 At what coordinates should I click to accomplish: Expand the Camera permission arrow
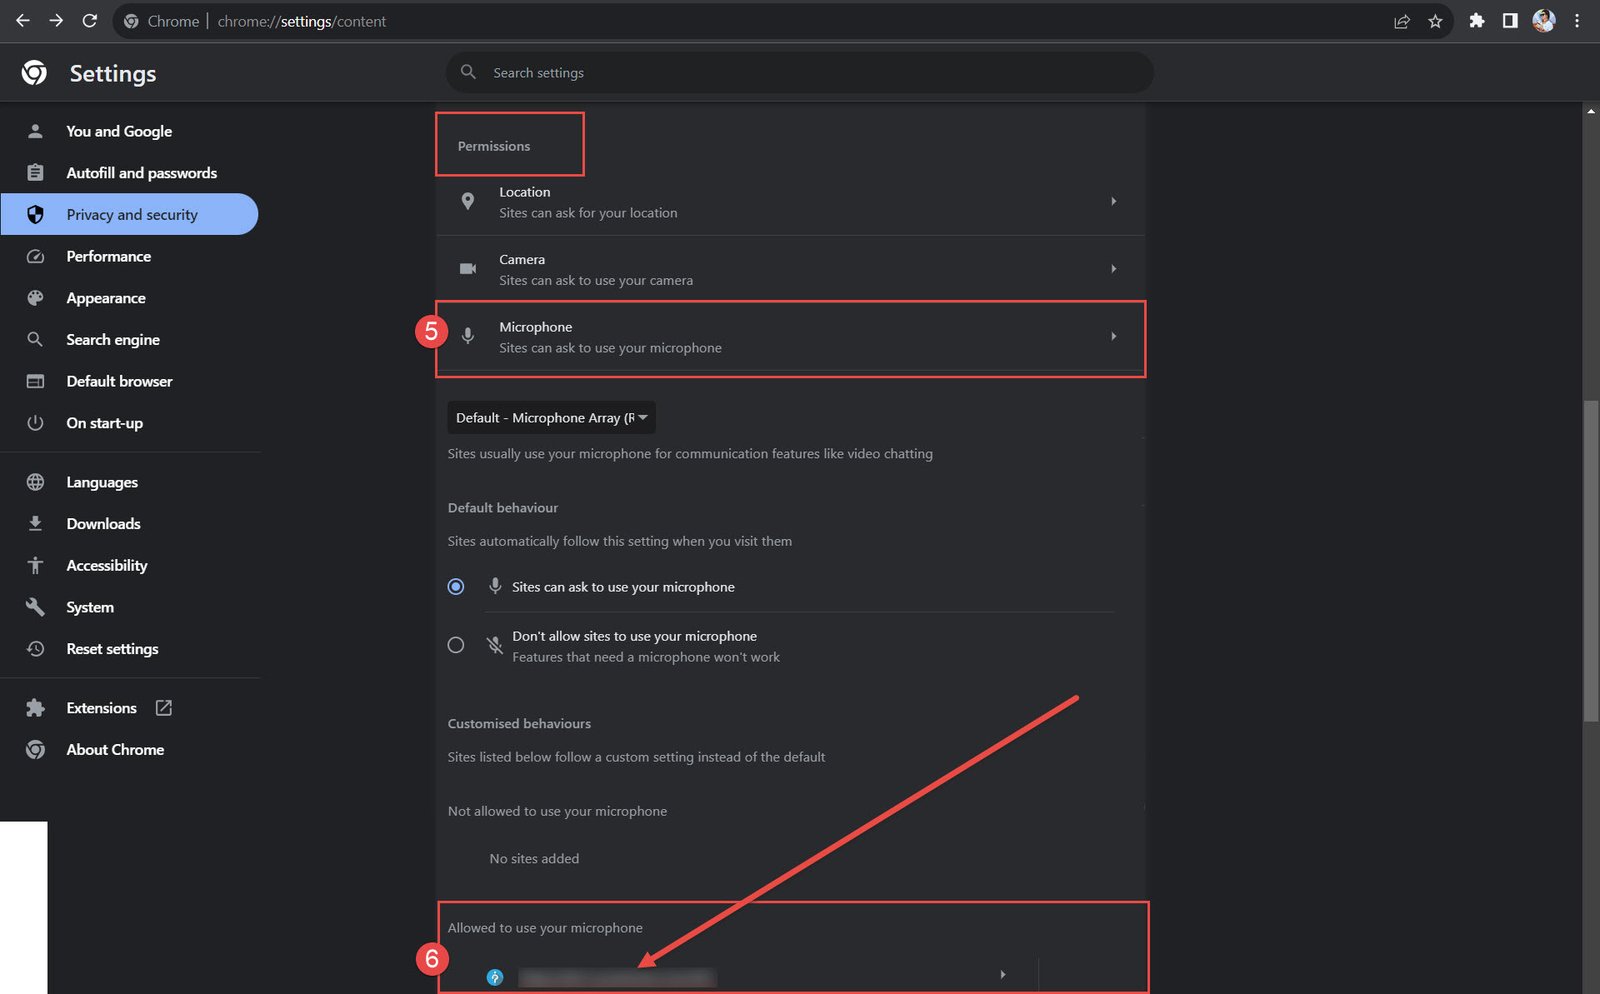pyautogui.click(x=1113, y=269)
